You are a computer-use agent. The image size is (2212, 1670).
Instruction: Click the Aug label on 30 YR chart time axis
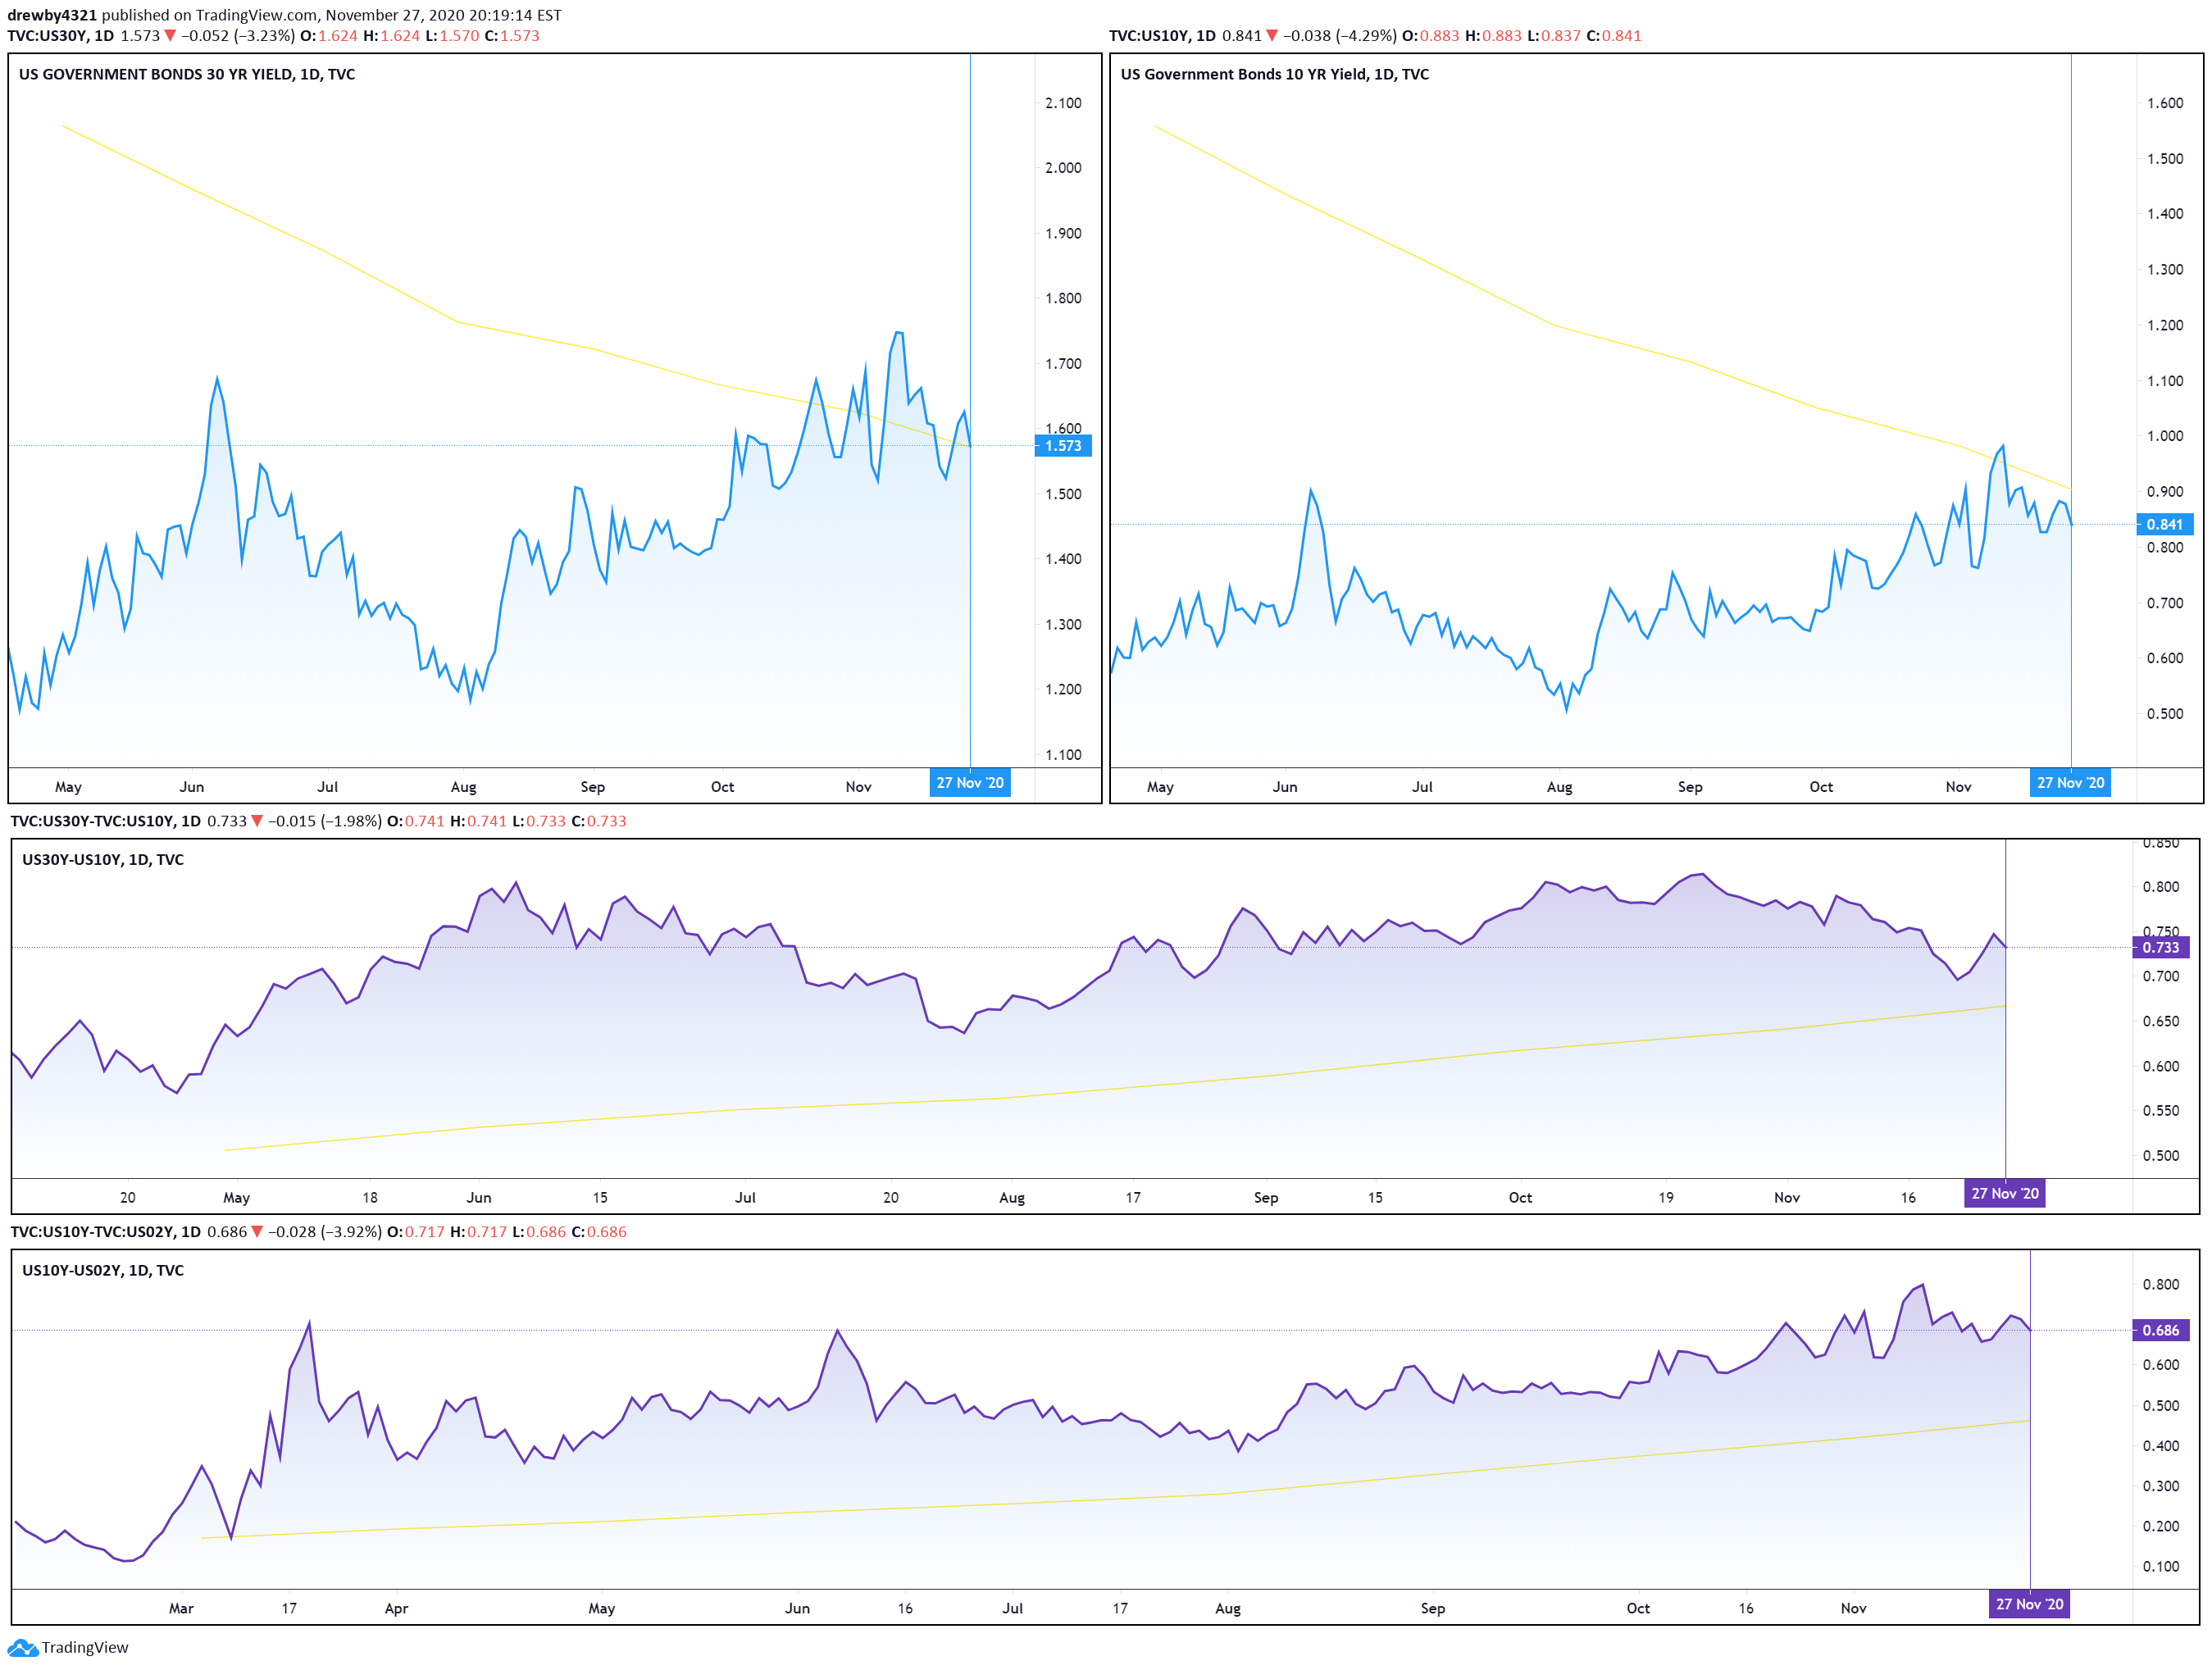click(464, 787)
